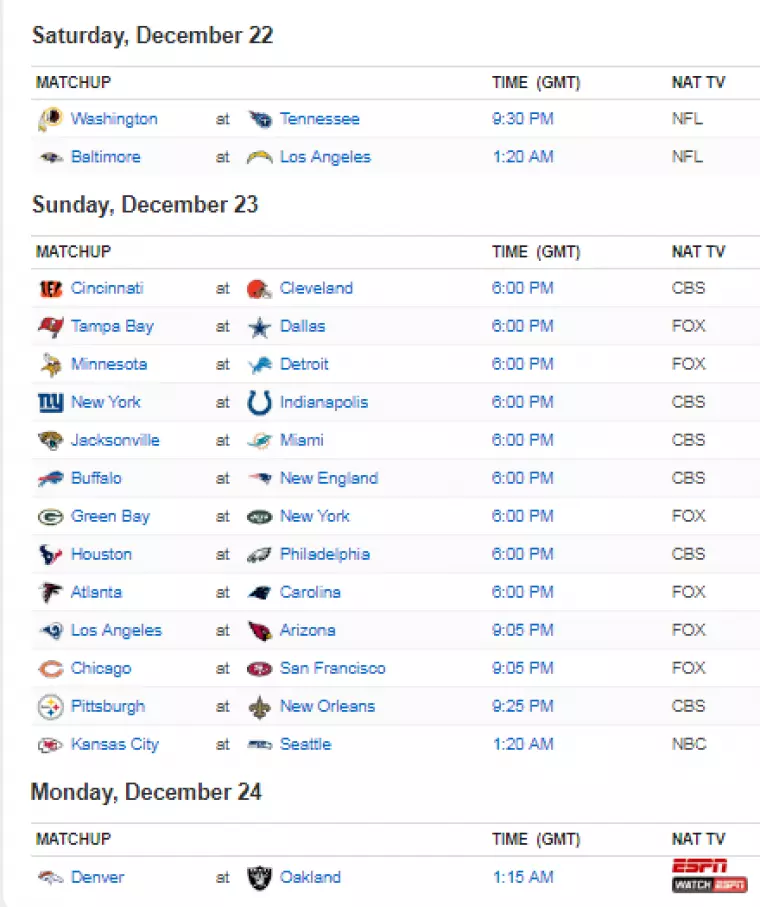Screen dimensions: 760x907
Task: Click the Green Bay Packers logo
Action: tap(50, 517)
